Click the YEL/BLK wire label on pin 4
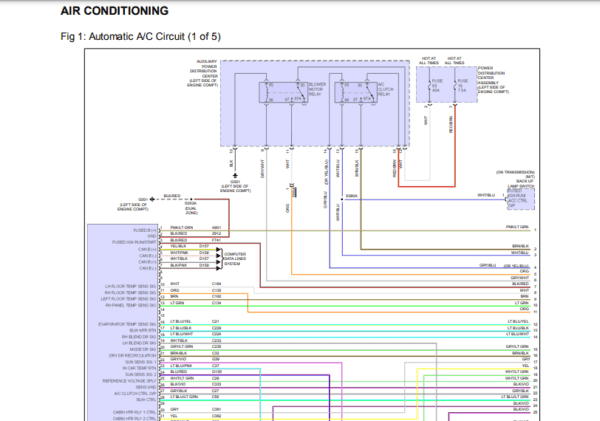Screen dimensions: 600x421 [x=178, y=246]
